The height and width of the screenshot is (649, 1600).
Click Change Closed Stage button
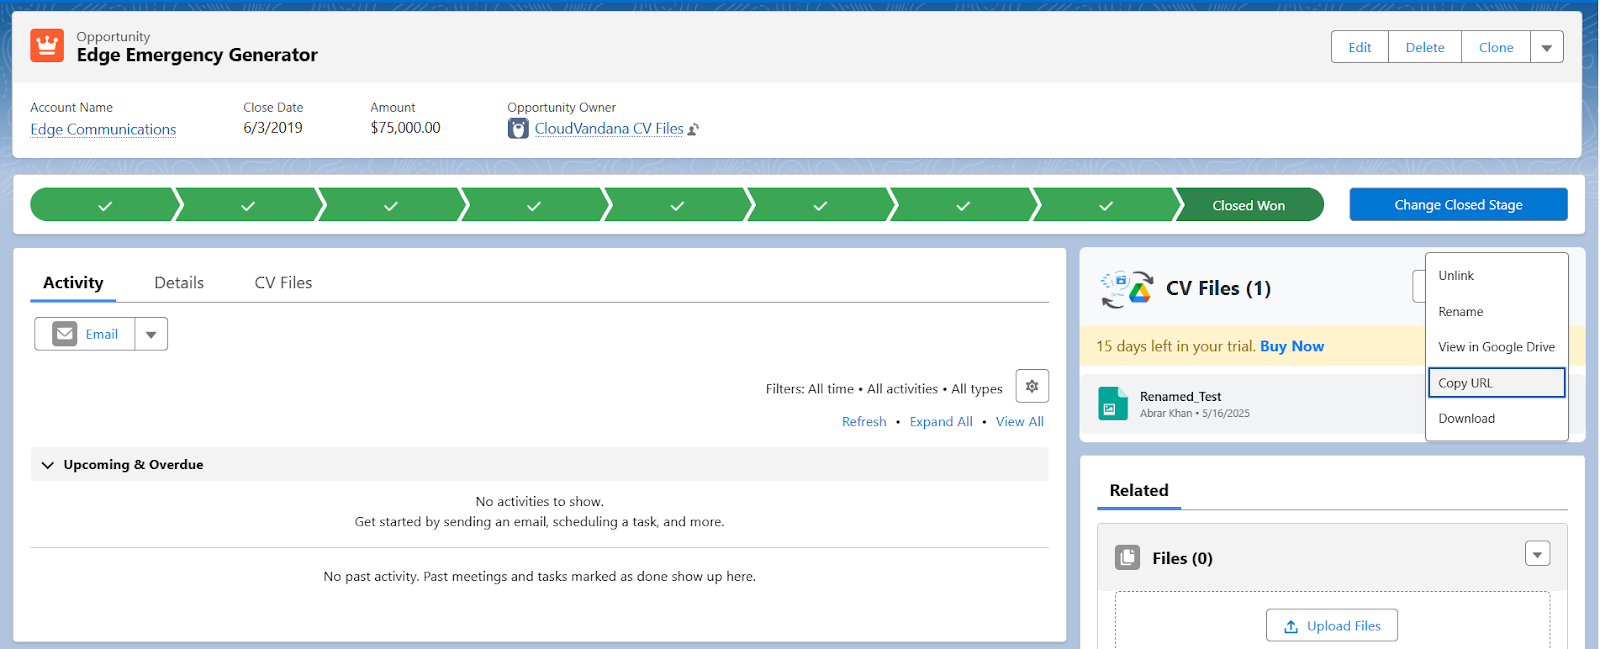(1458, 205)
